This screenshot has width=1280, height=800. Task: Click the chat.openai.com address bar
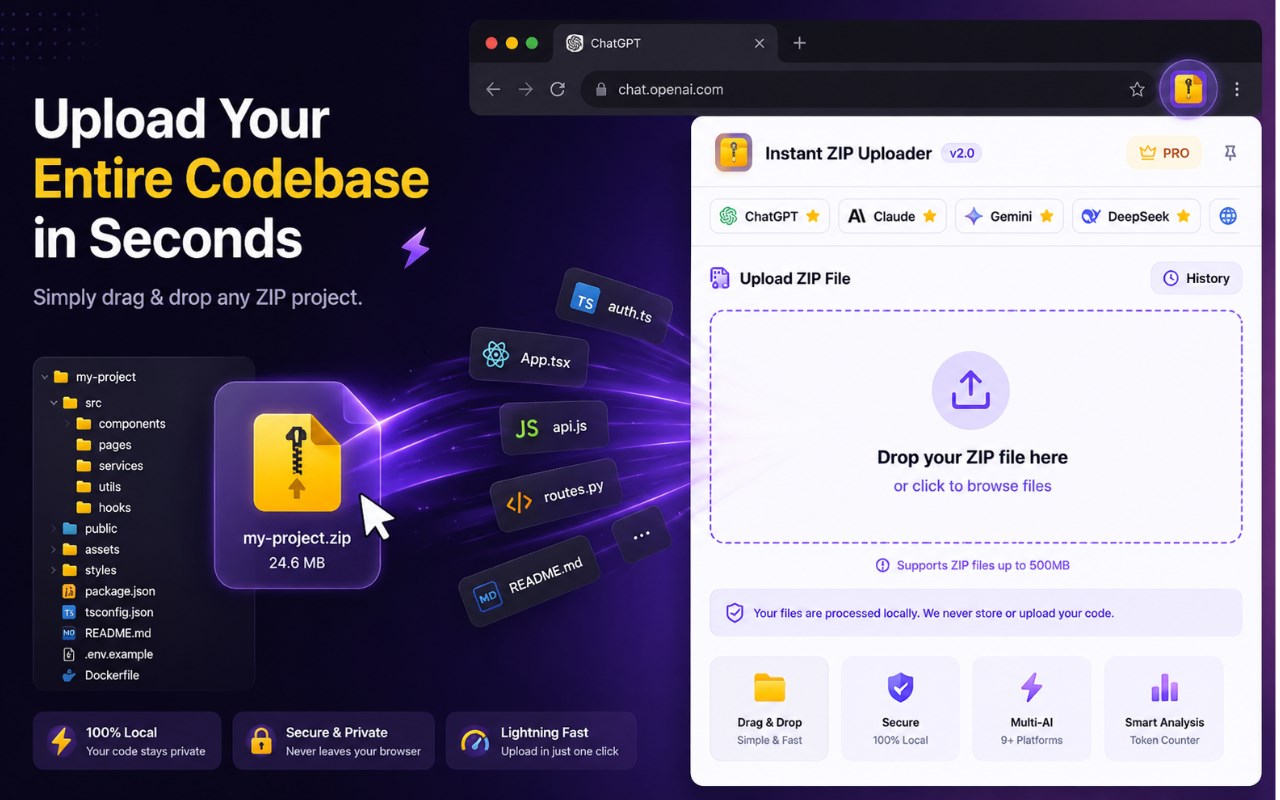click(x=868, y=89)
